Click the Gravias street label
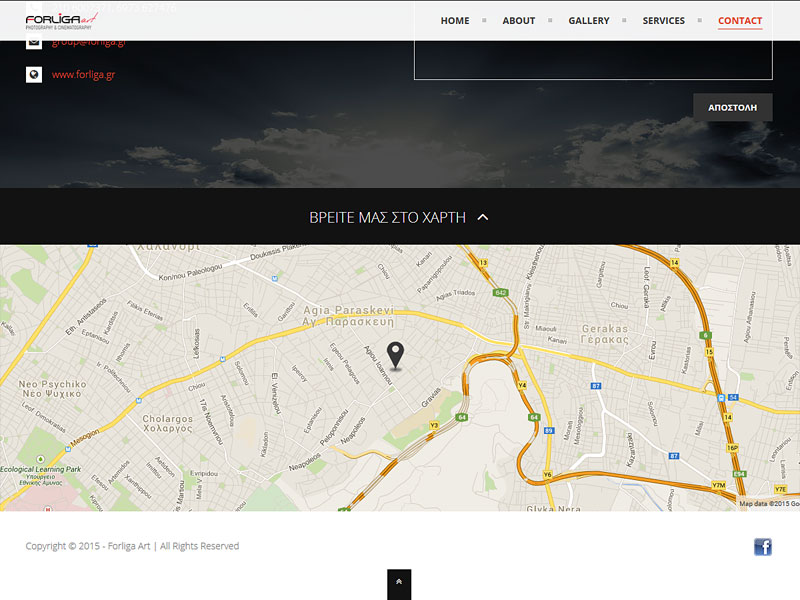 (x=431, y=397)
